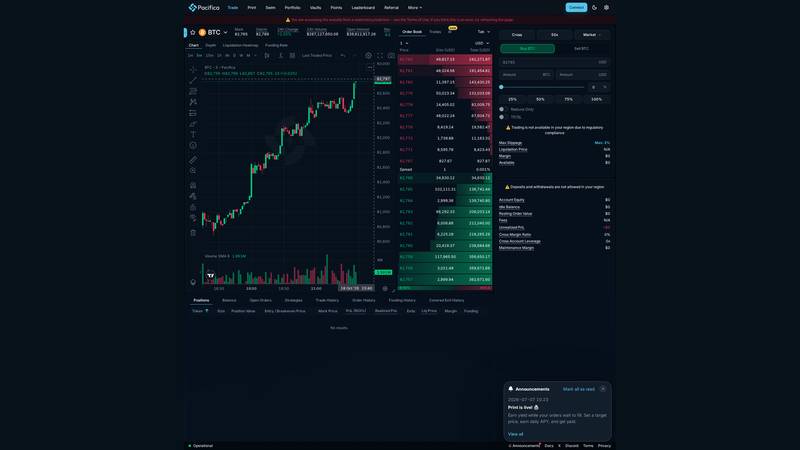This screenshot has height=450, width=800.
Task: Select the brush drawing tool
Action: pos(193,124)
